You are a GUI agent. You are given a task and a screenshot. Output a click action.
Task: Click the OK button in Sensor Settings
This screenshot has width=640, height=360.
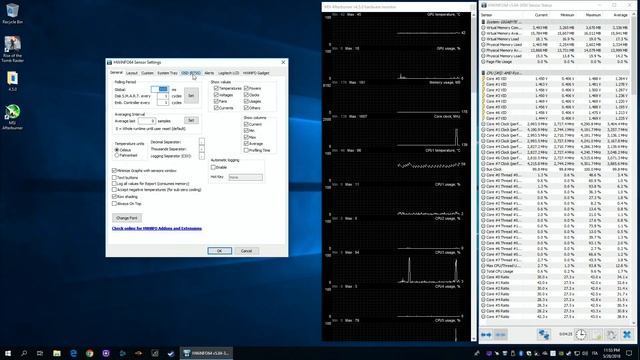pyautogui.click(x=220, y=251)
